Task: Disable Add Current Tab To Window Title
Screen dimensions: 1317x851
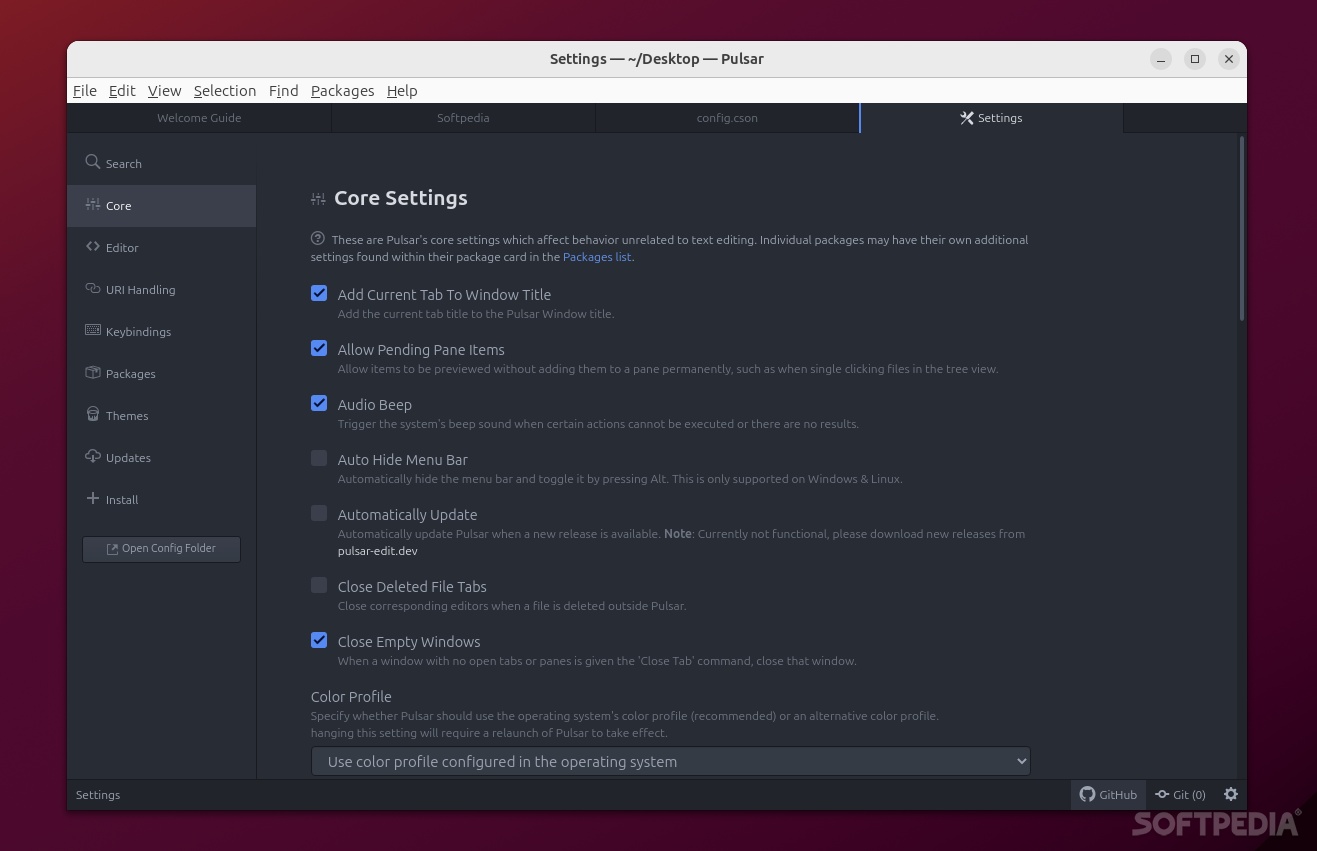Action: click(x=319, y=293)
